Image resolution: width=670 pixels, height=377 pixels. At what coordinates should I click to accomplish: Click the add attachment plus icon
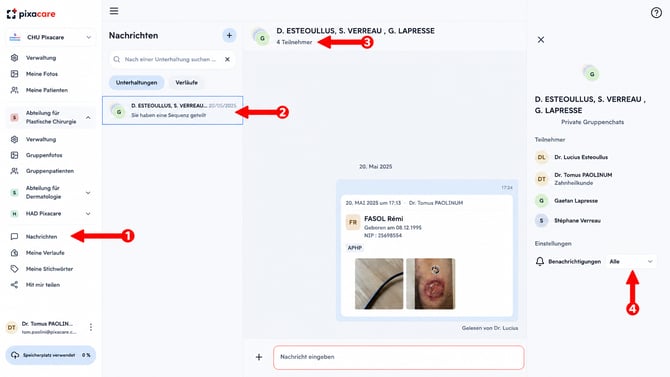click(x=259, y=357)
